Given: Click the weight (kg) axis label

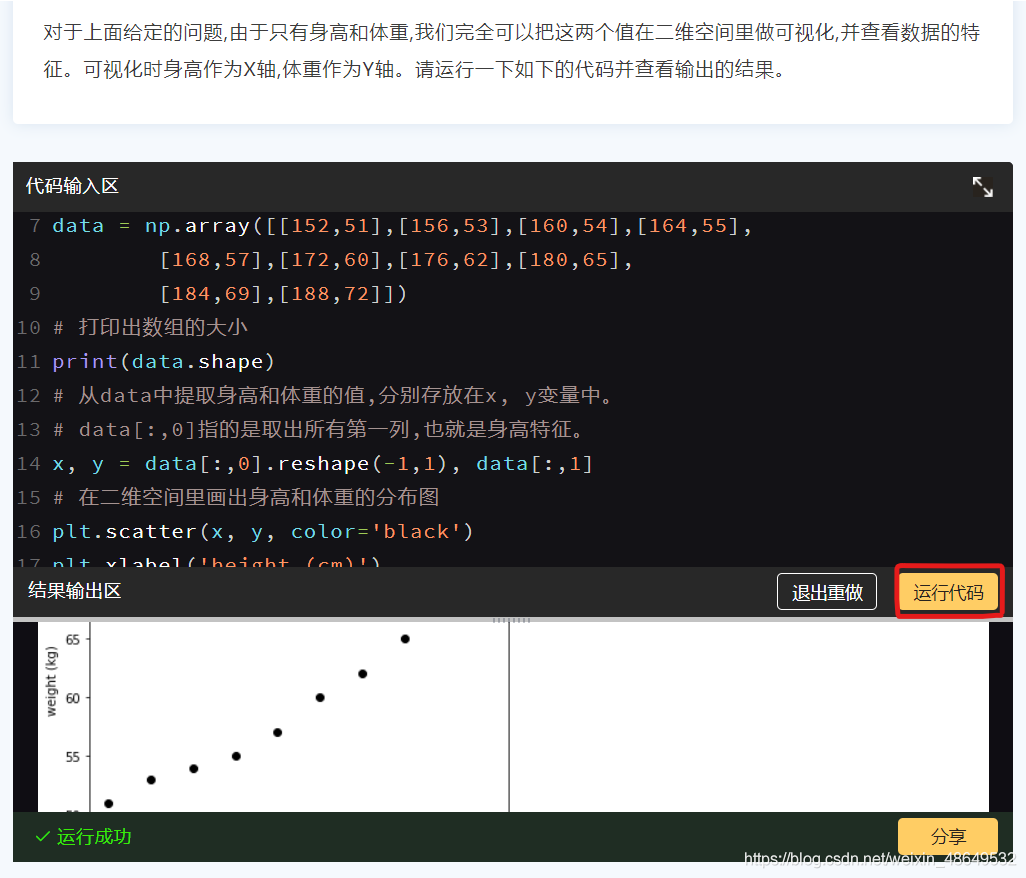Looking at the screenshot, I should coord(52,681).
